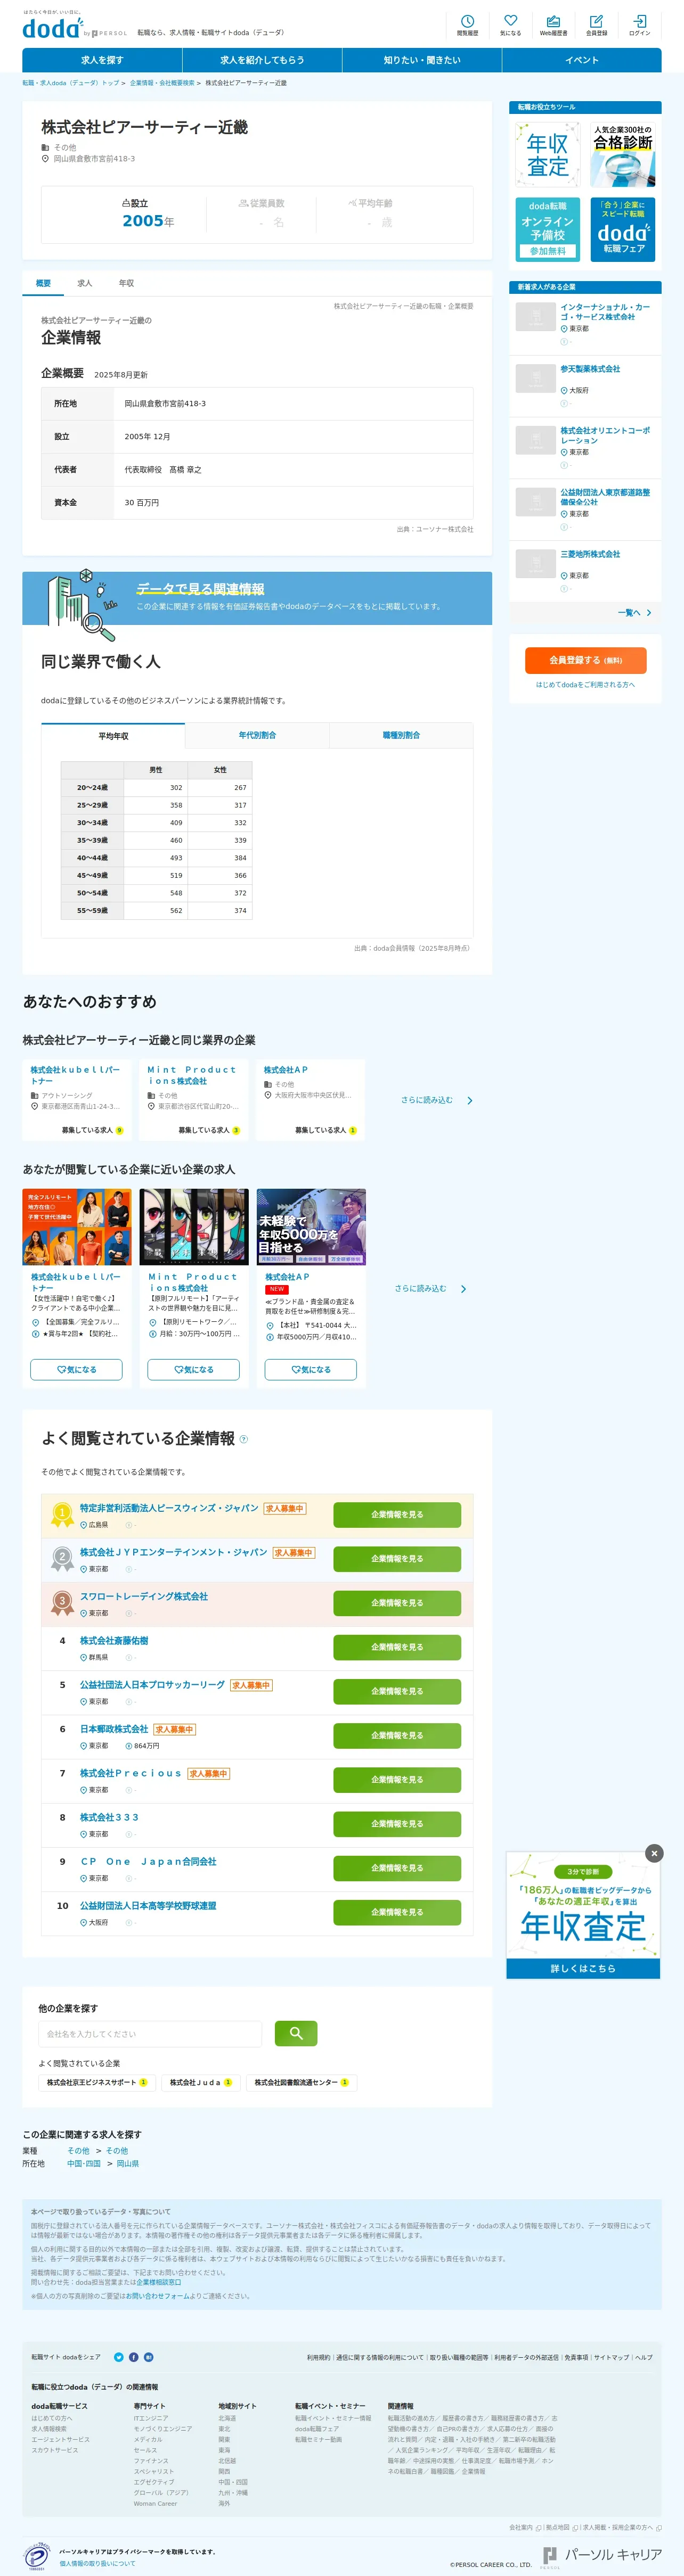This screenshot has width=684, height=2576.
Task: Switch to the 年収 tab
Action: (x=126, y=283)
